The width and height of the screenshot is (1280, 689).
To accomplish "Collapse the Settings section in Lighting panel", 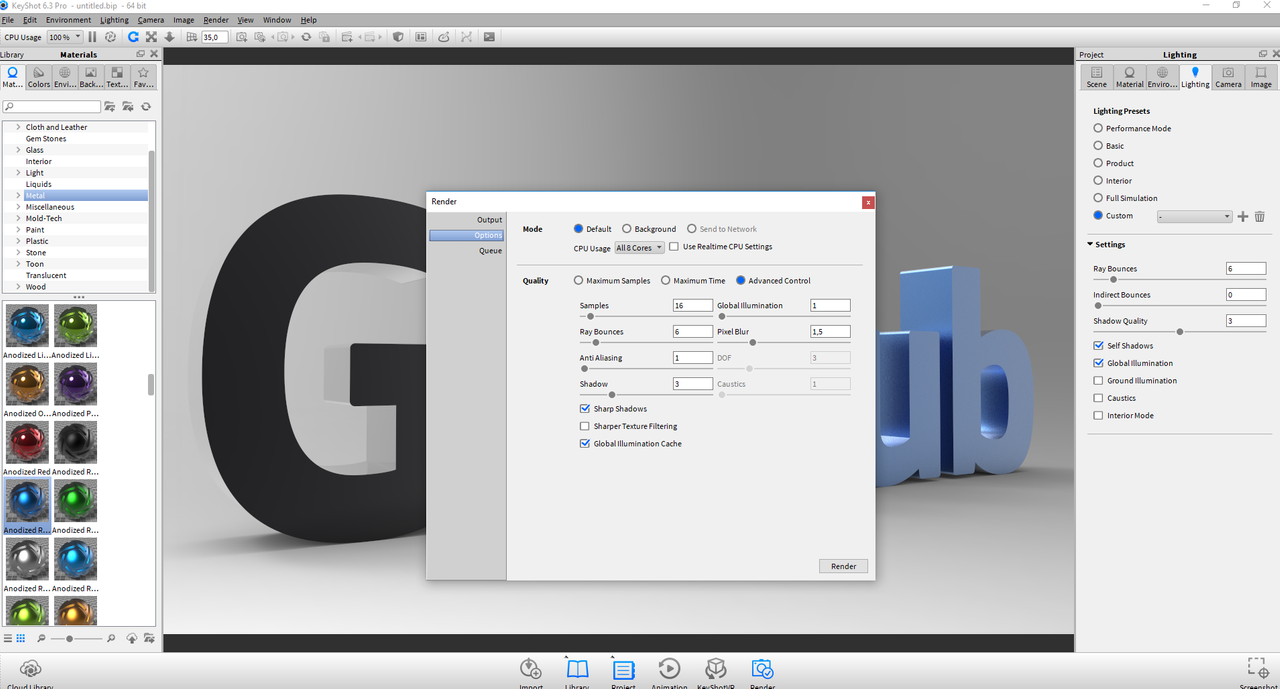I will tap(1089, 244).
